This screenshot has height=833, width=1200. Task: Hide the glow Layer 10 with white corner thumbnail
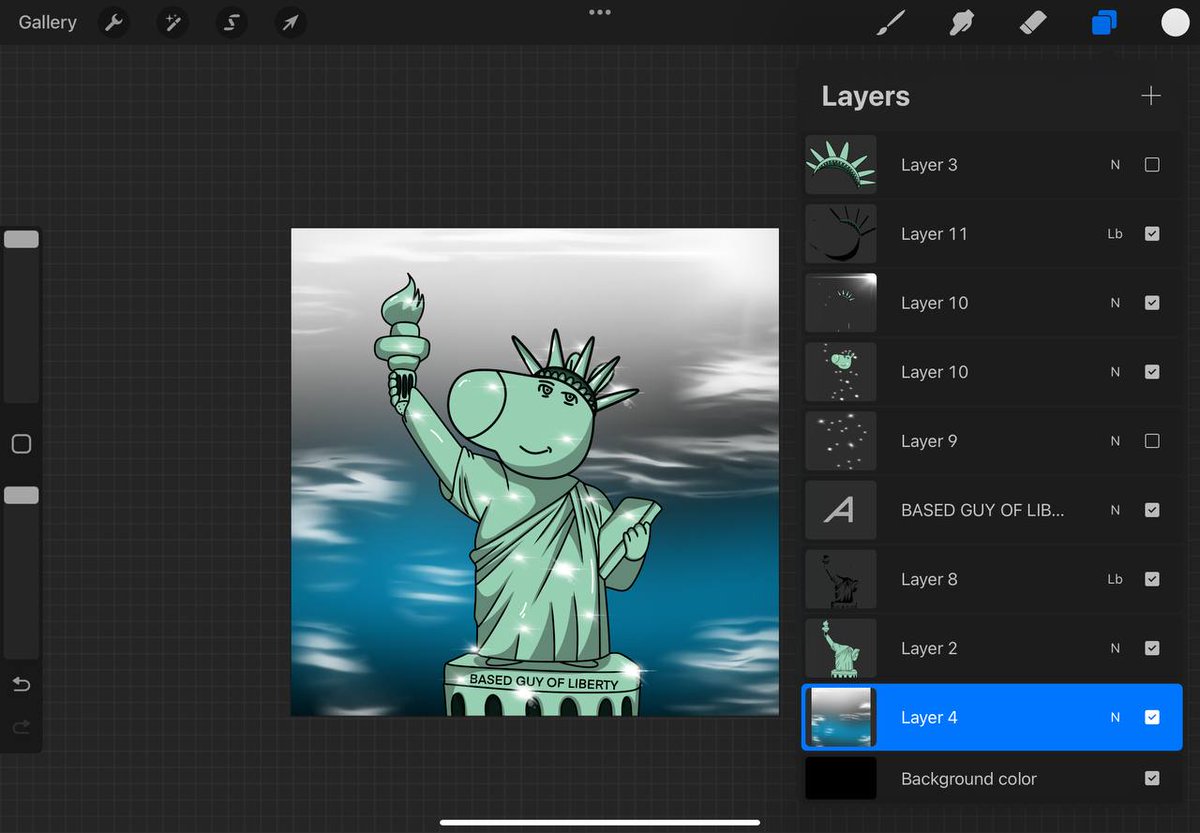pos(1152,303)
